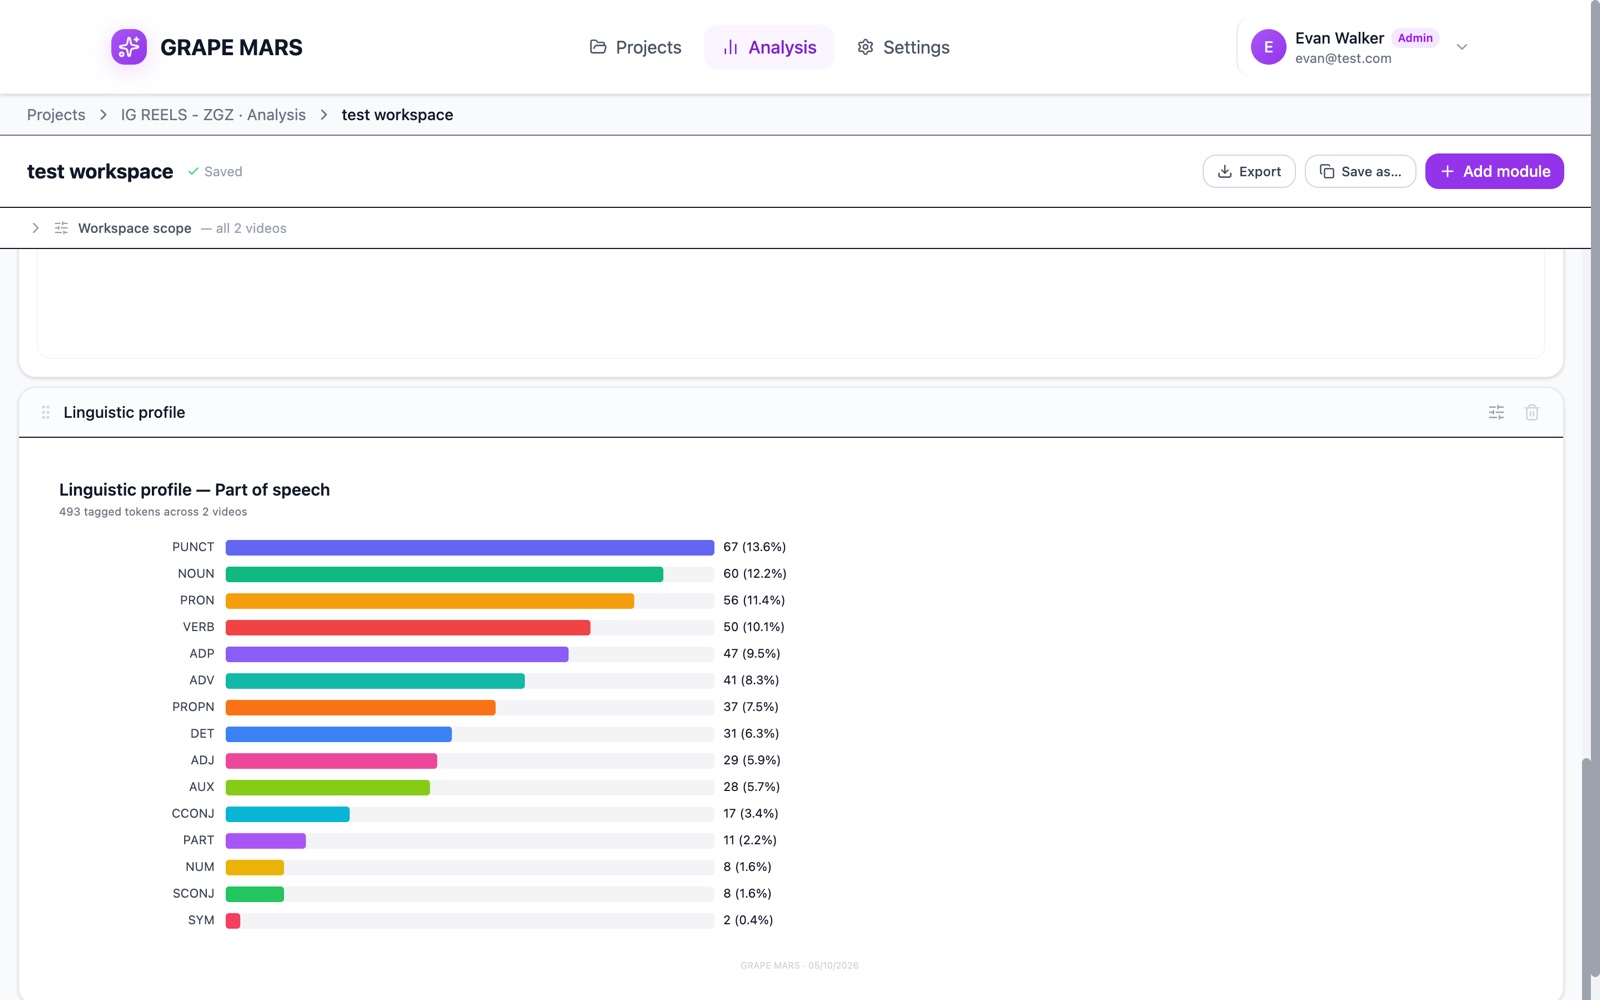Follow the Projects breadcrumb link
This screenshot has height=1000, width=1600.
point(56,115)
